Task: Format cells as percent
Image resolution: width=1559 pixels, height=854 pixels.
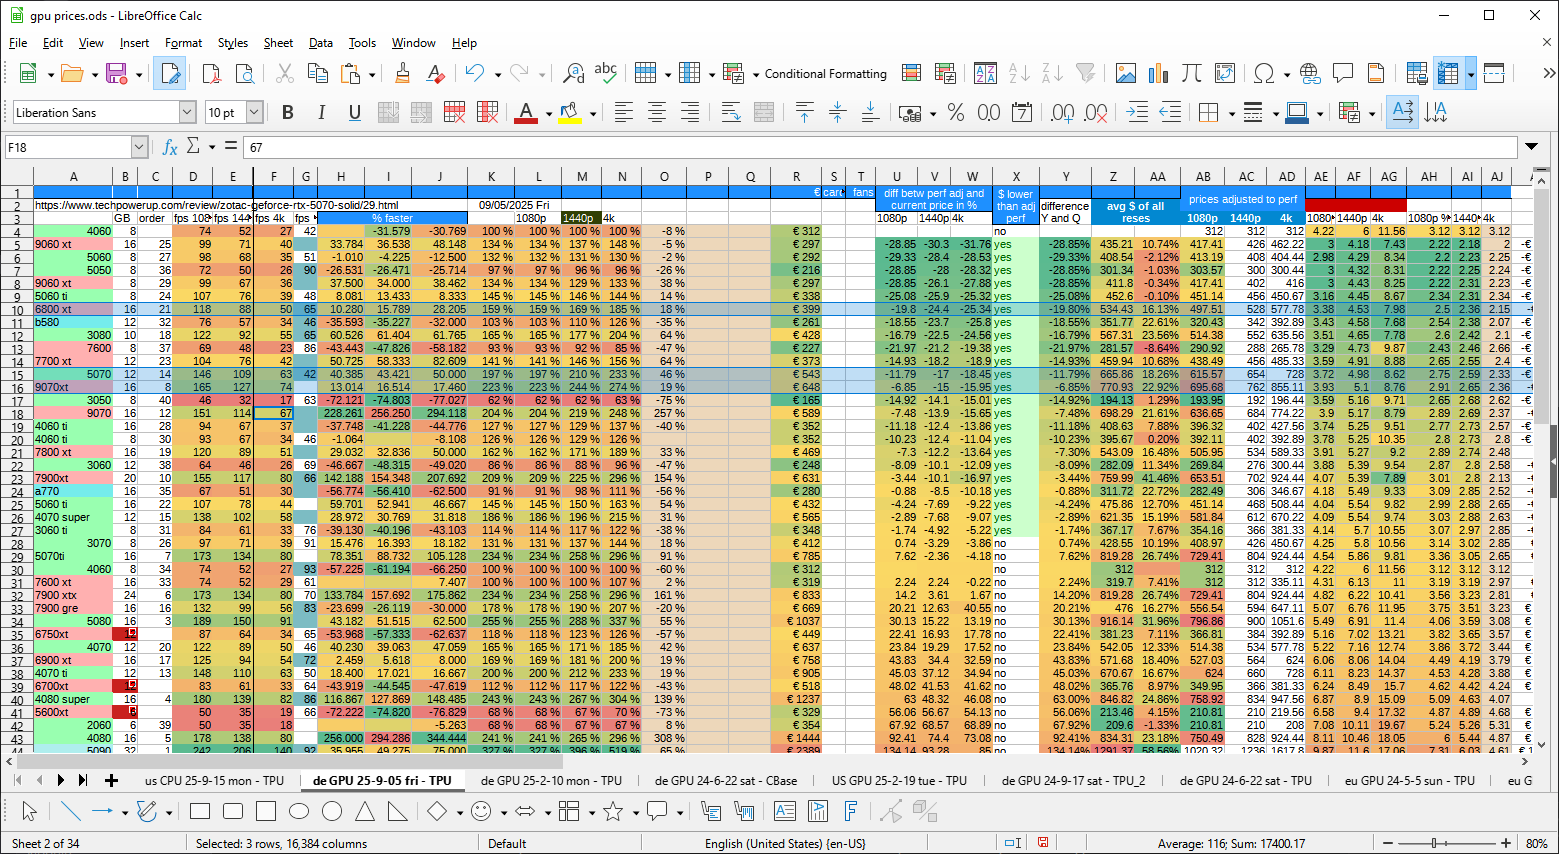Action: [x=956, y=113]
